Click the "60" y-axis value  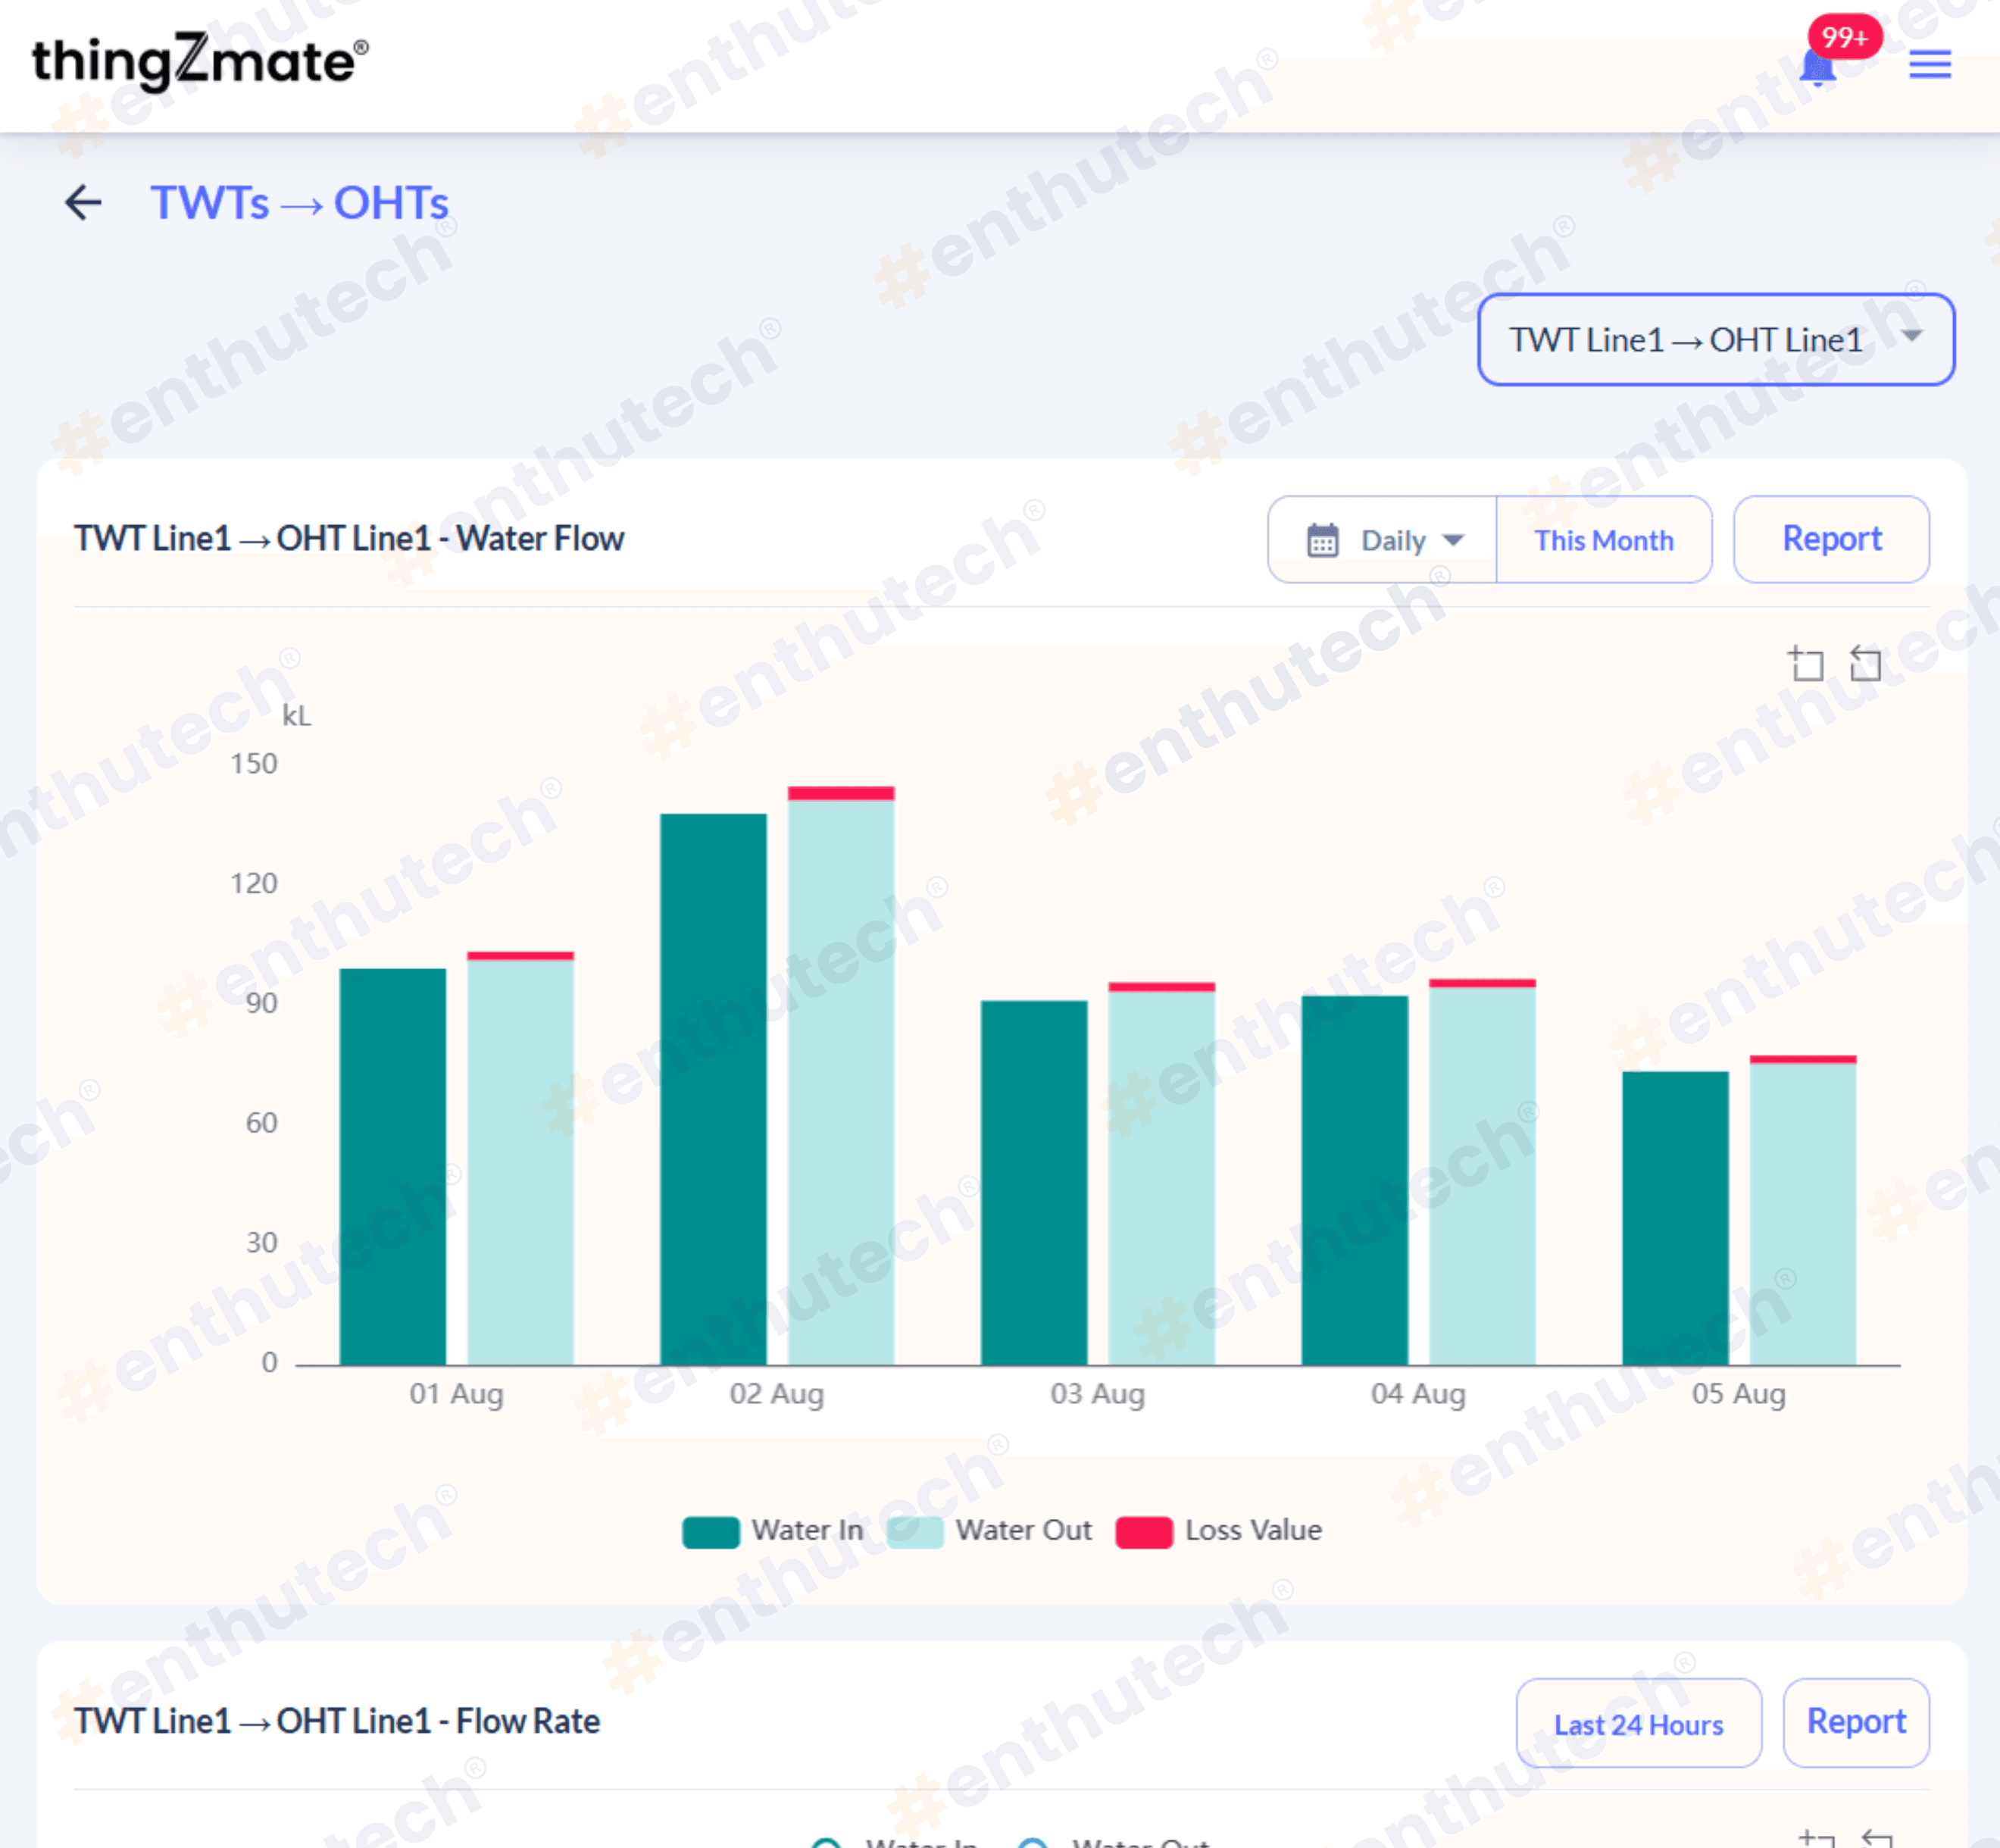click(x=262, y=1123)
